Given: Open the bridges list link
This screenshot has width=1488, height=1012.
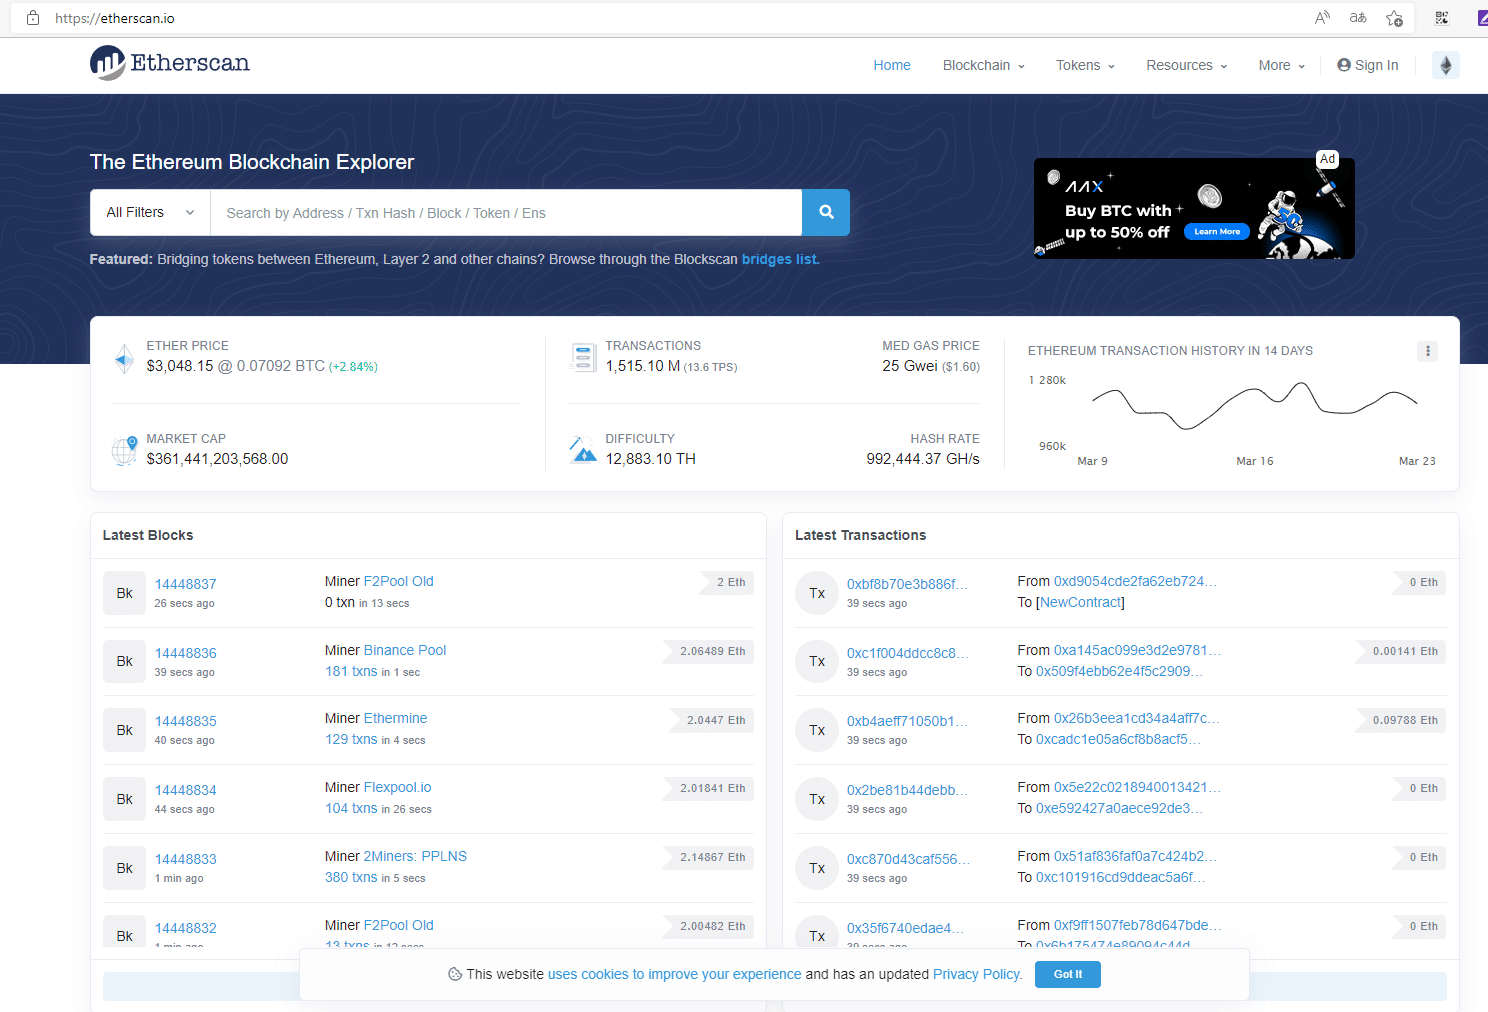Looking at the screenshot, I should 779,259.
